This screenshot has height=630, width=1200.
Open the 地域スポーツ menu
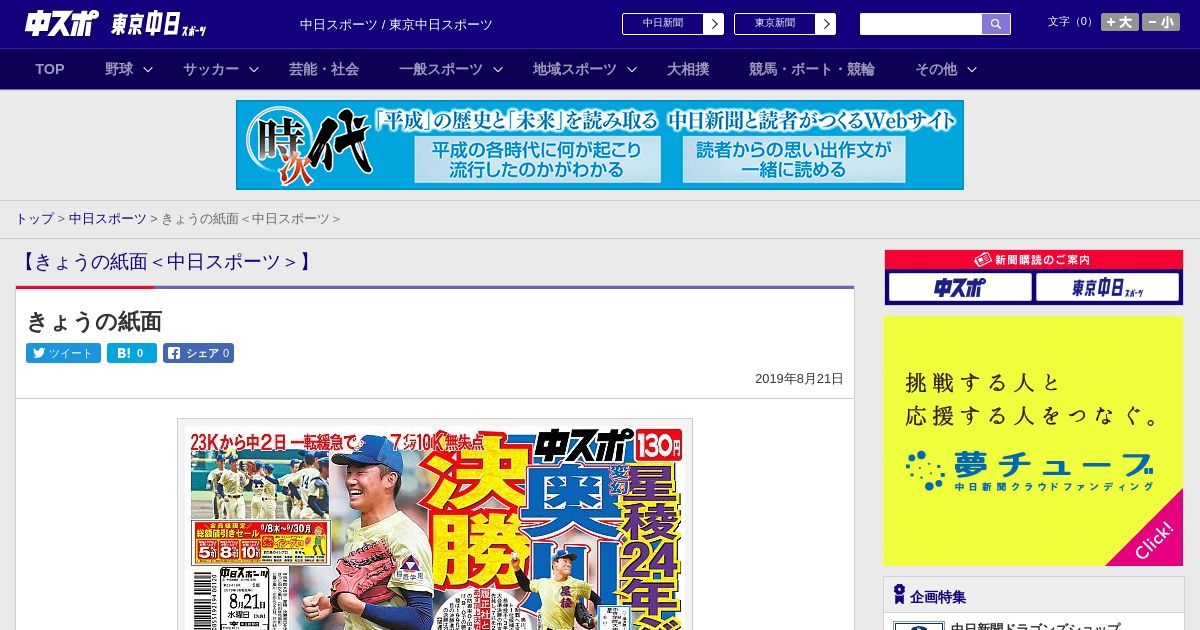[x=575, y=69]
